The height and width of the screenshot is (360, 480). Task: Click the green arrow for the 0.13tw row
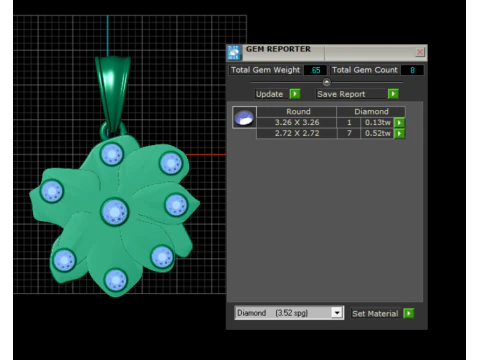pyautogui.click(x=399, y=123)
